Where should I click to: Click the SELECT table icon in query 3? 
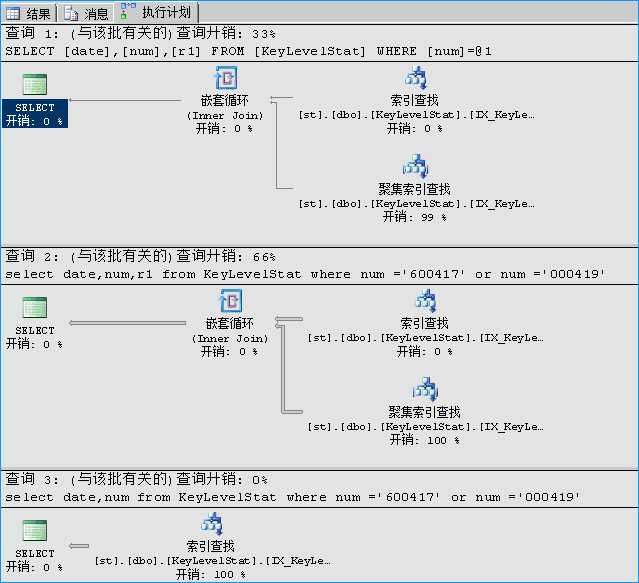(x=35, y=530)
